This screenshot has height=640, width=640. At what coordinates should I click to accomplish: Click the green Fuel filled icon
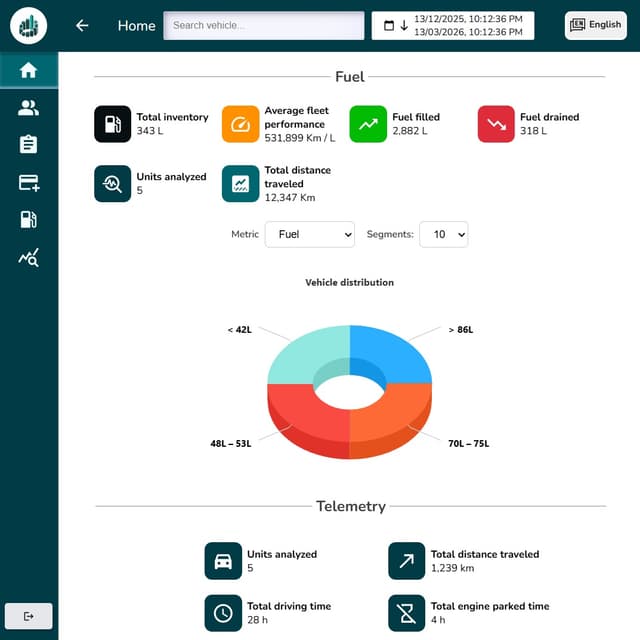[x=368, y=124]
